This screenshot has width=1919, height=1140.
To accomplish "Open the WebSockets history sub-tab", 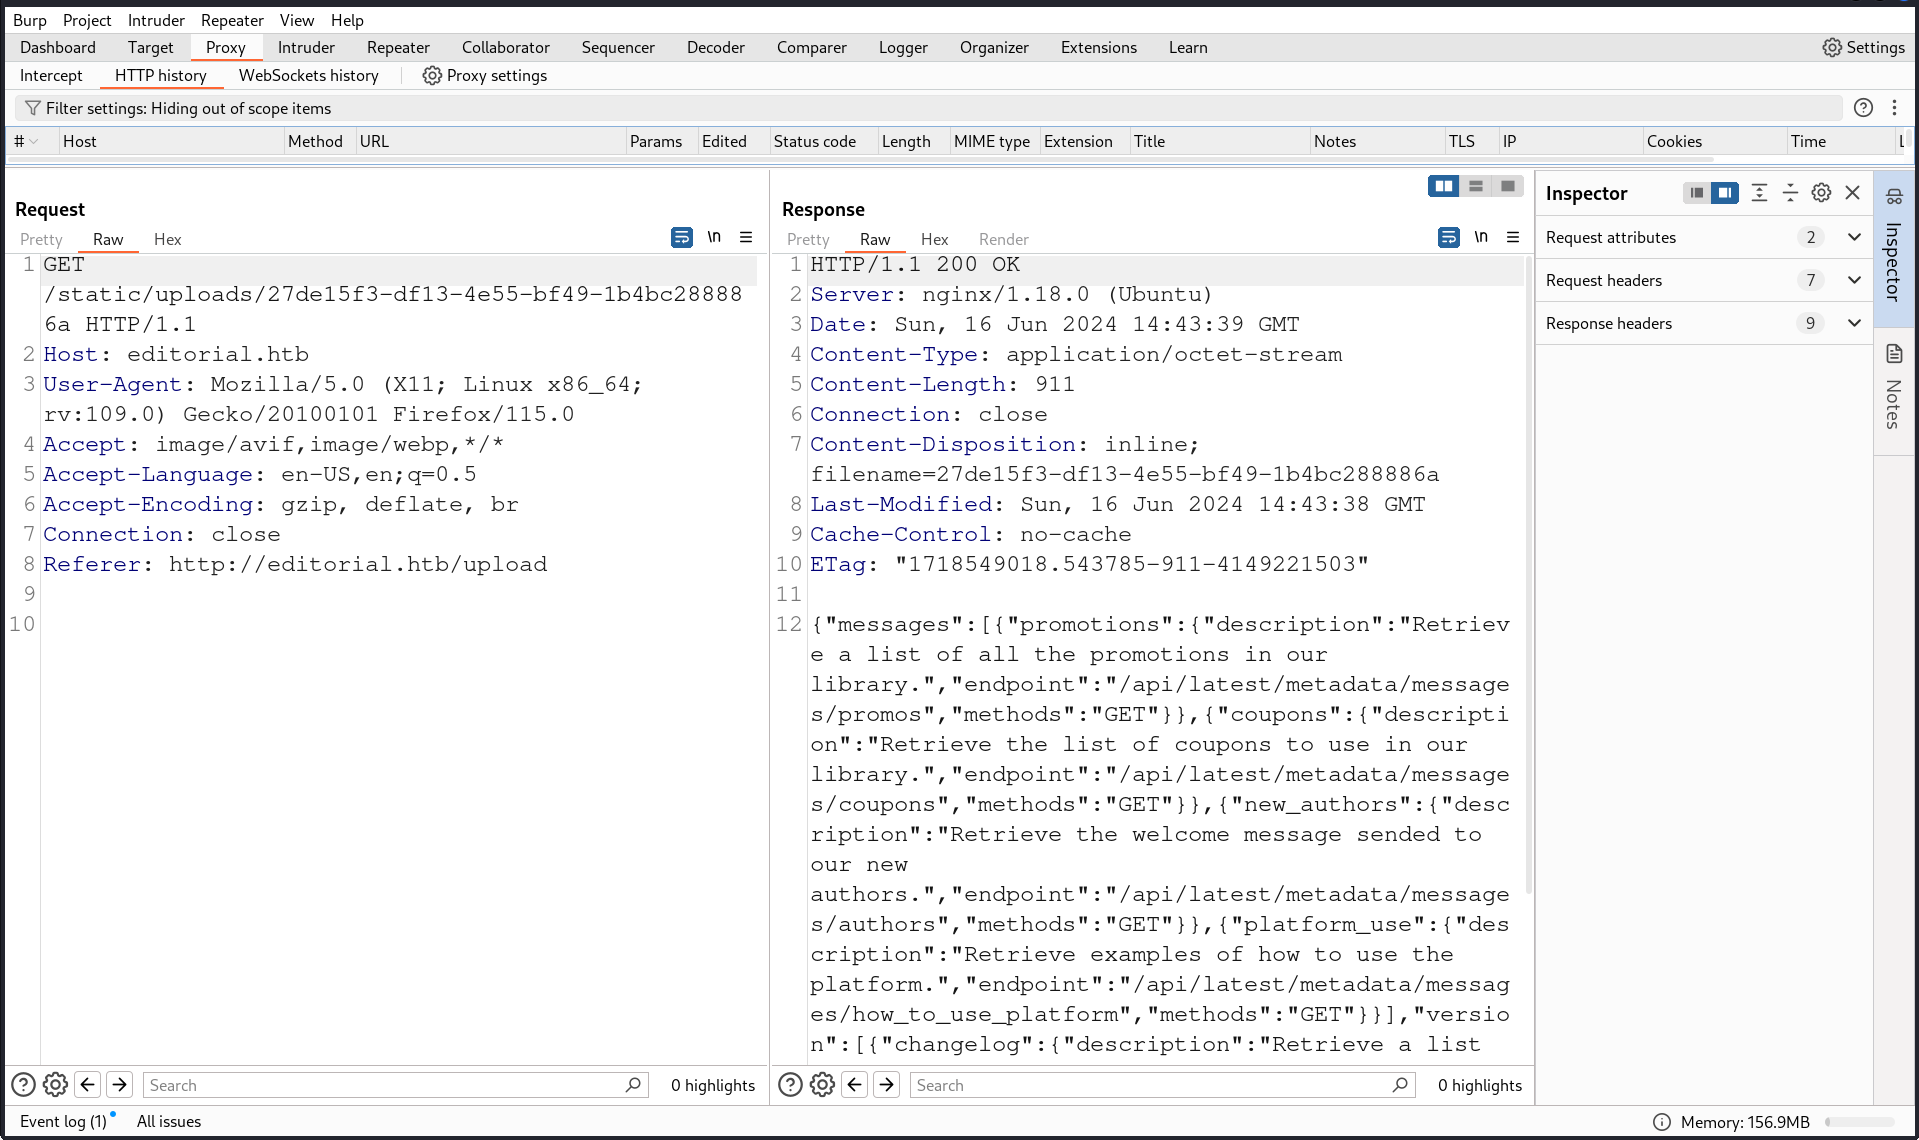I will [x=309, y=75].
